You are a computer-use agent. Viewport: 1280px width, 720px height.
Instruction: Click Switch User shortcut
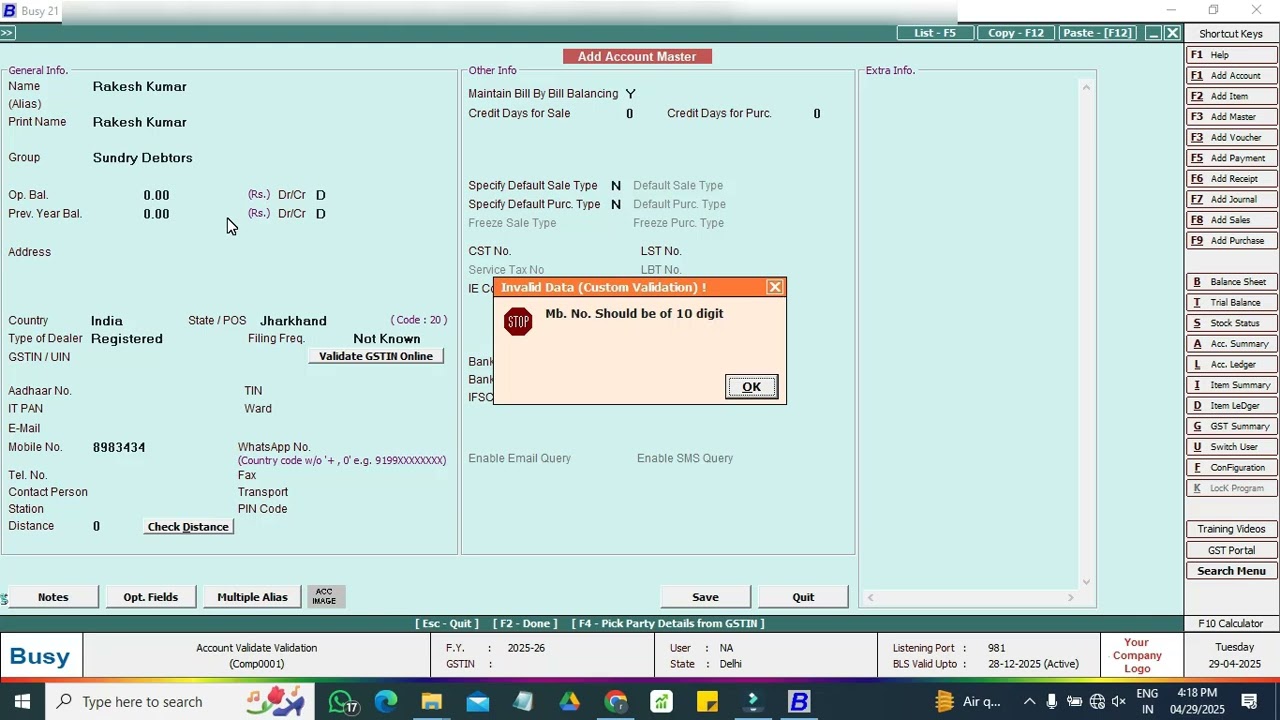pos(1231,447)
